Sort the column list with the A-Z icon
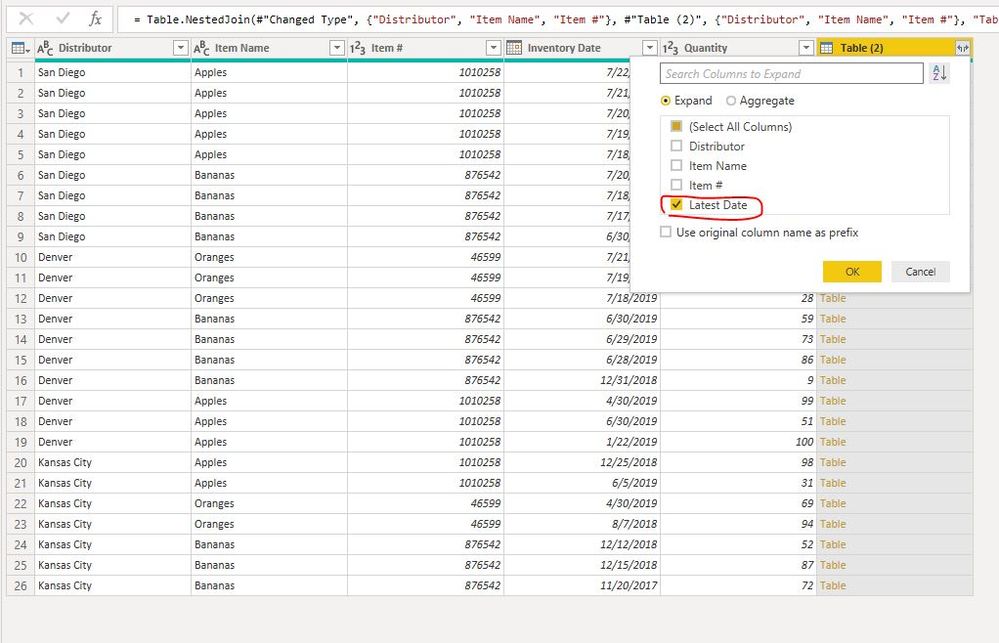The width and height of the screenshot is (999, 643). pyautogui.click(x=939, y=73)
